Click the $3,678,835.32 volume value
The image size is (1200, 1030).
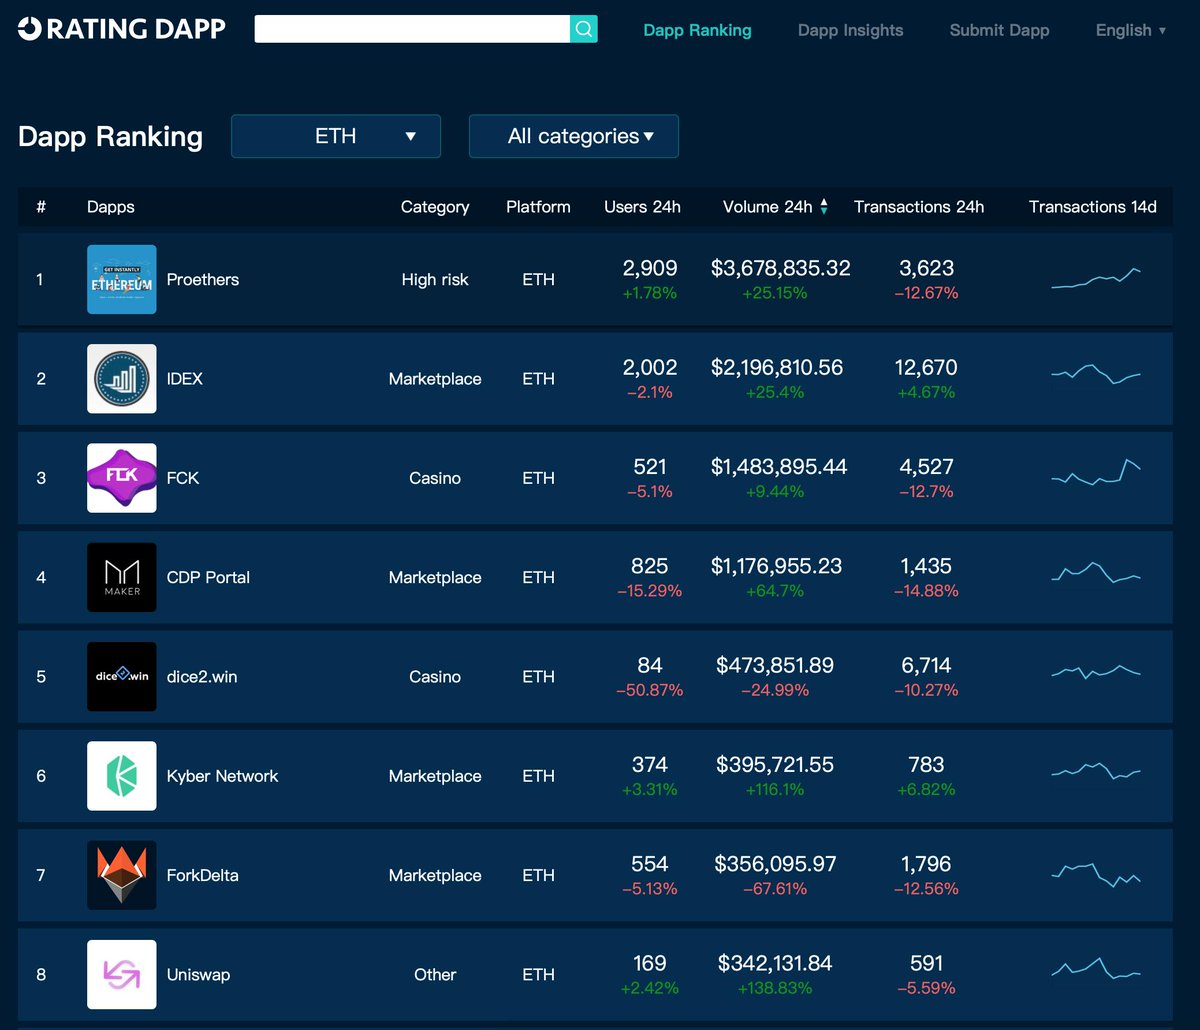[781, 268]
